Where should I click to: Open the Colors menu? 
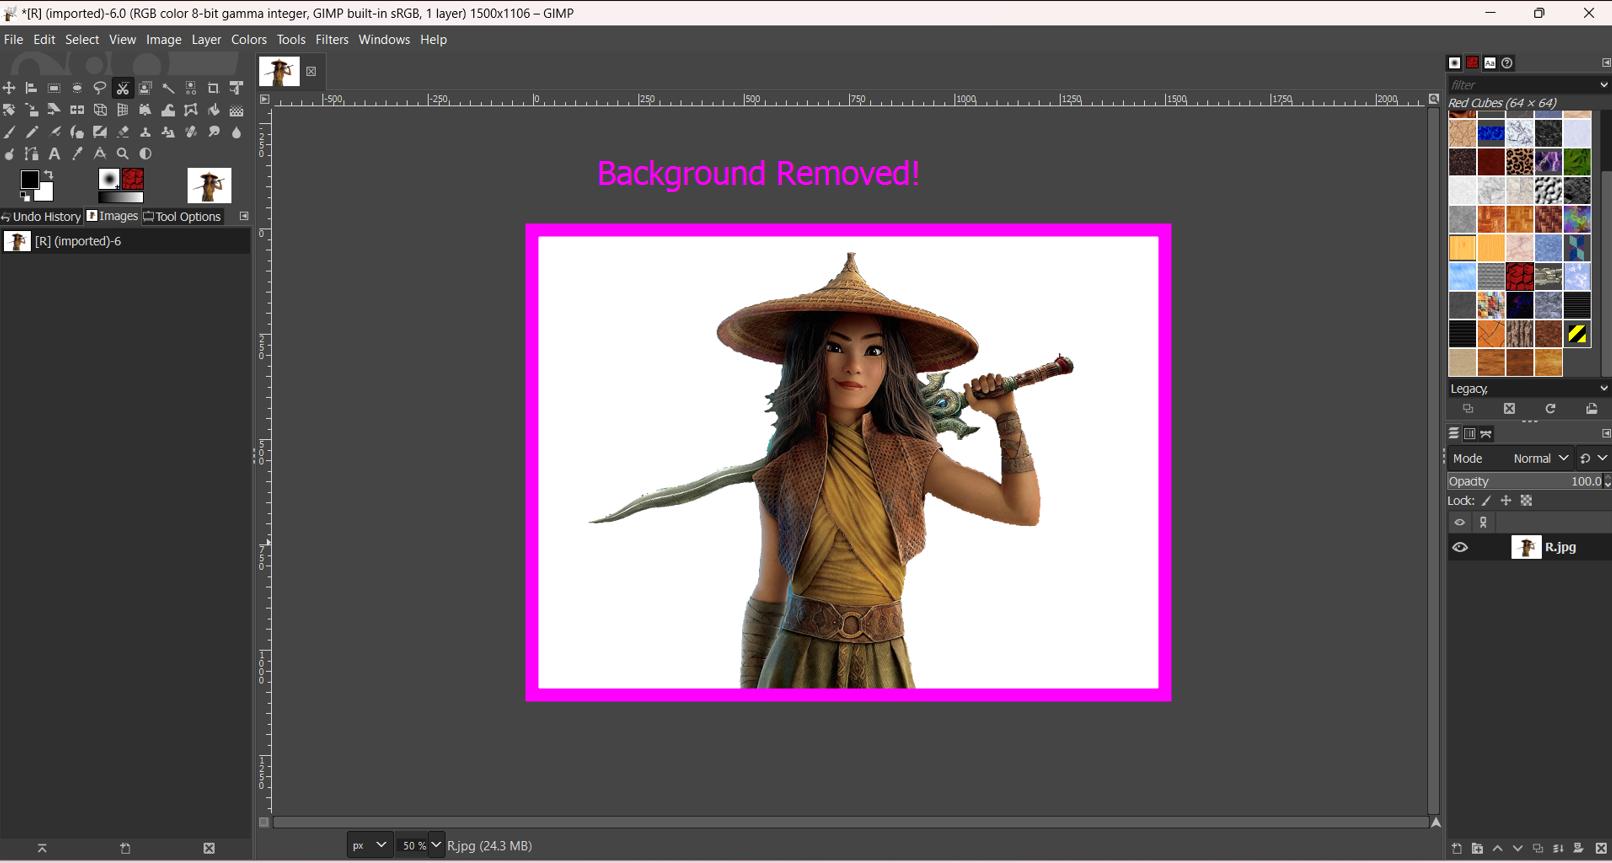pyautogui.click(x=249, y=40)
